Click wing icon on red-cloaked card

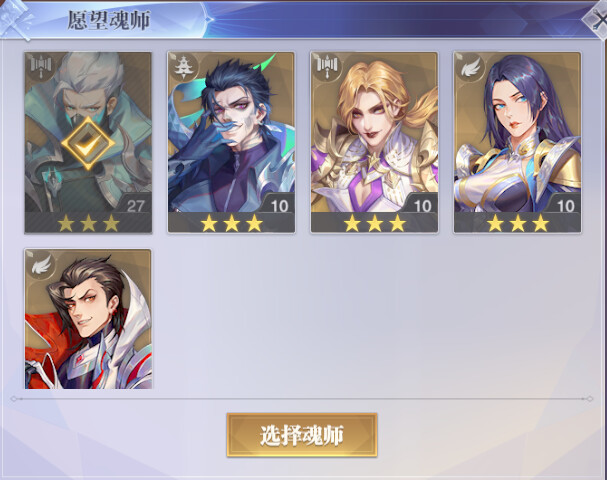[41, 263]
